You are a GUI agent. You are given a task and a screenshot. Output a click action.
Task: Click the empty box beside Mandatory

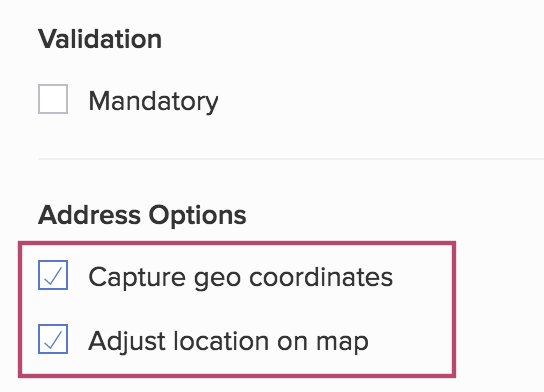point(53,99)
